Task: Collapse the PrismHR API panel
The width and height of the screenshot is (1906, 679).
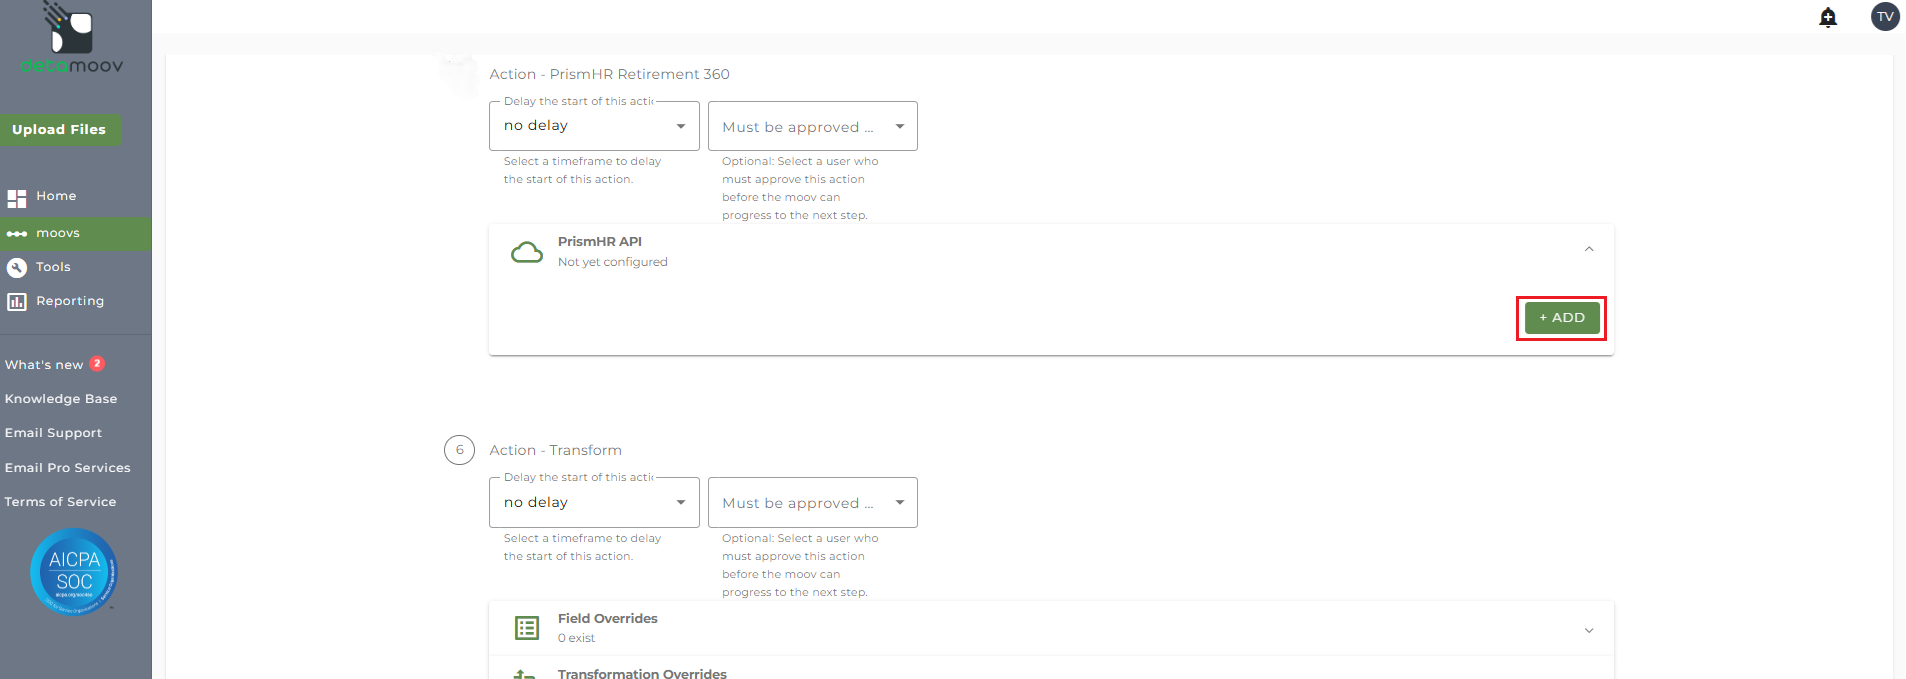Action: (x=1589, y=250)
